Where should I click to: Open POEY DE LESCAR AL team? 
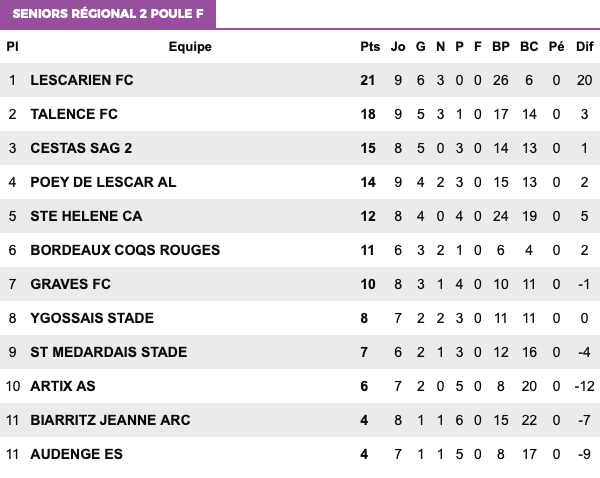coord(103,182)
